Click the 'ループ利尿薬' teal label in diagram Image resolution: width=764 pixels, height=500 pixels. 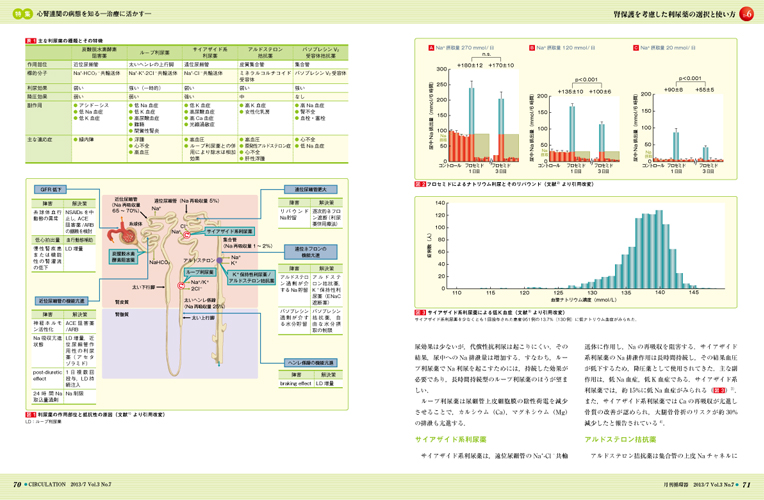200,272
